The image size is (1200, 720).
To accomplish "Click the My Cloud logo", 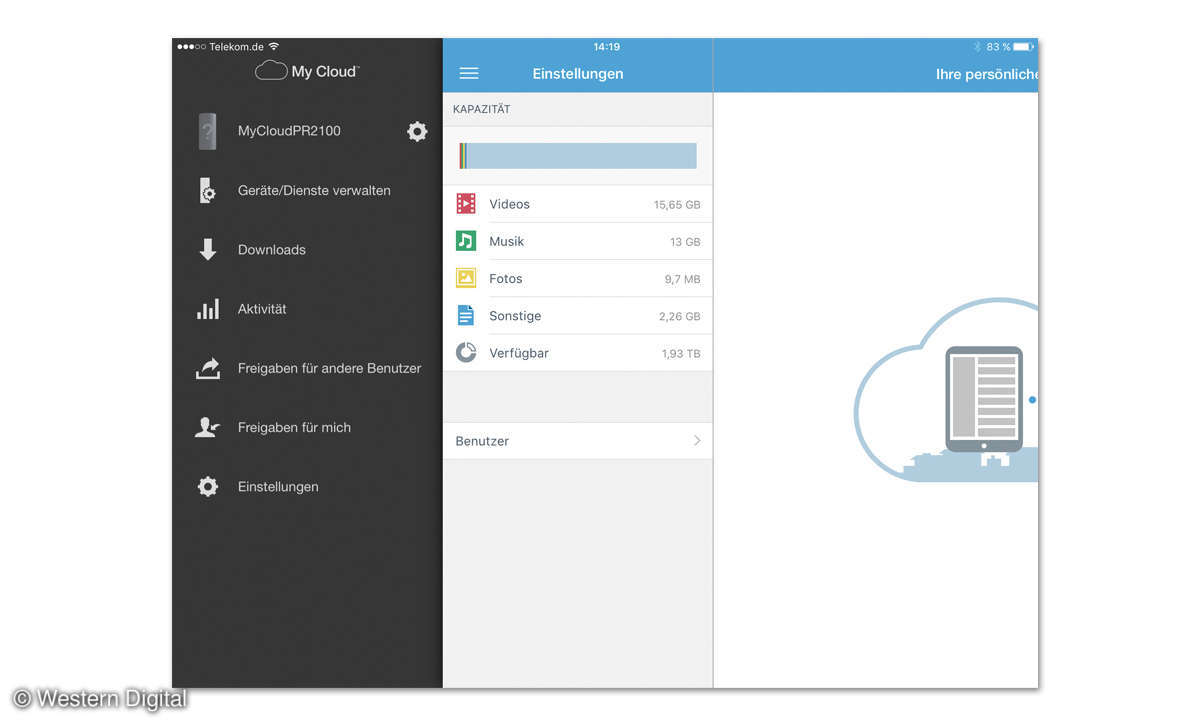I will [307, 71].
